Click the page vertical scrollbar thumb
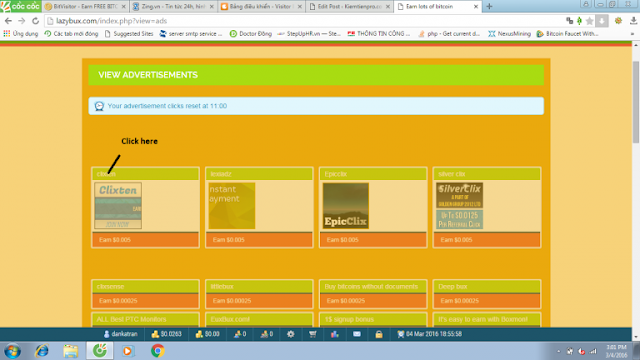The height and width of the screenshot is (360, 640). (x=636, y=102)
